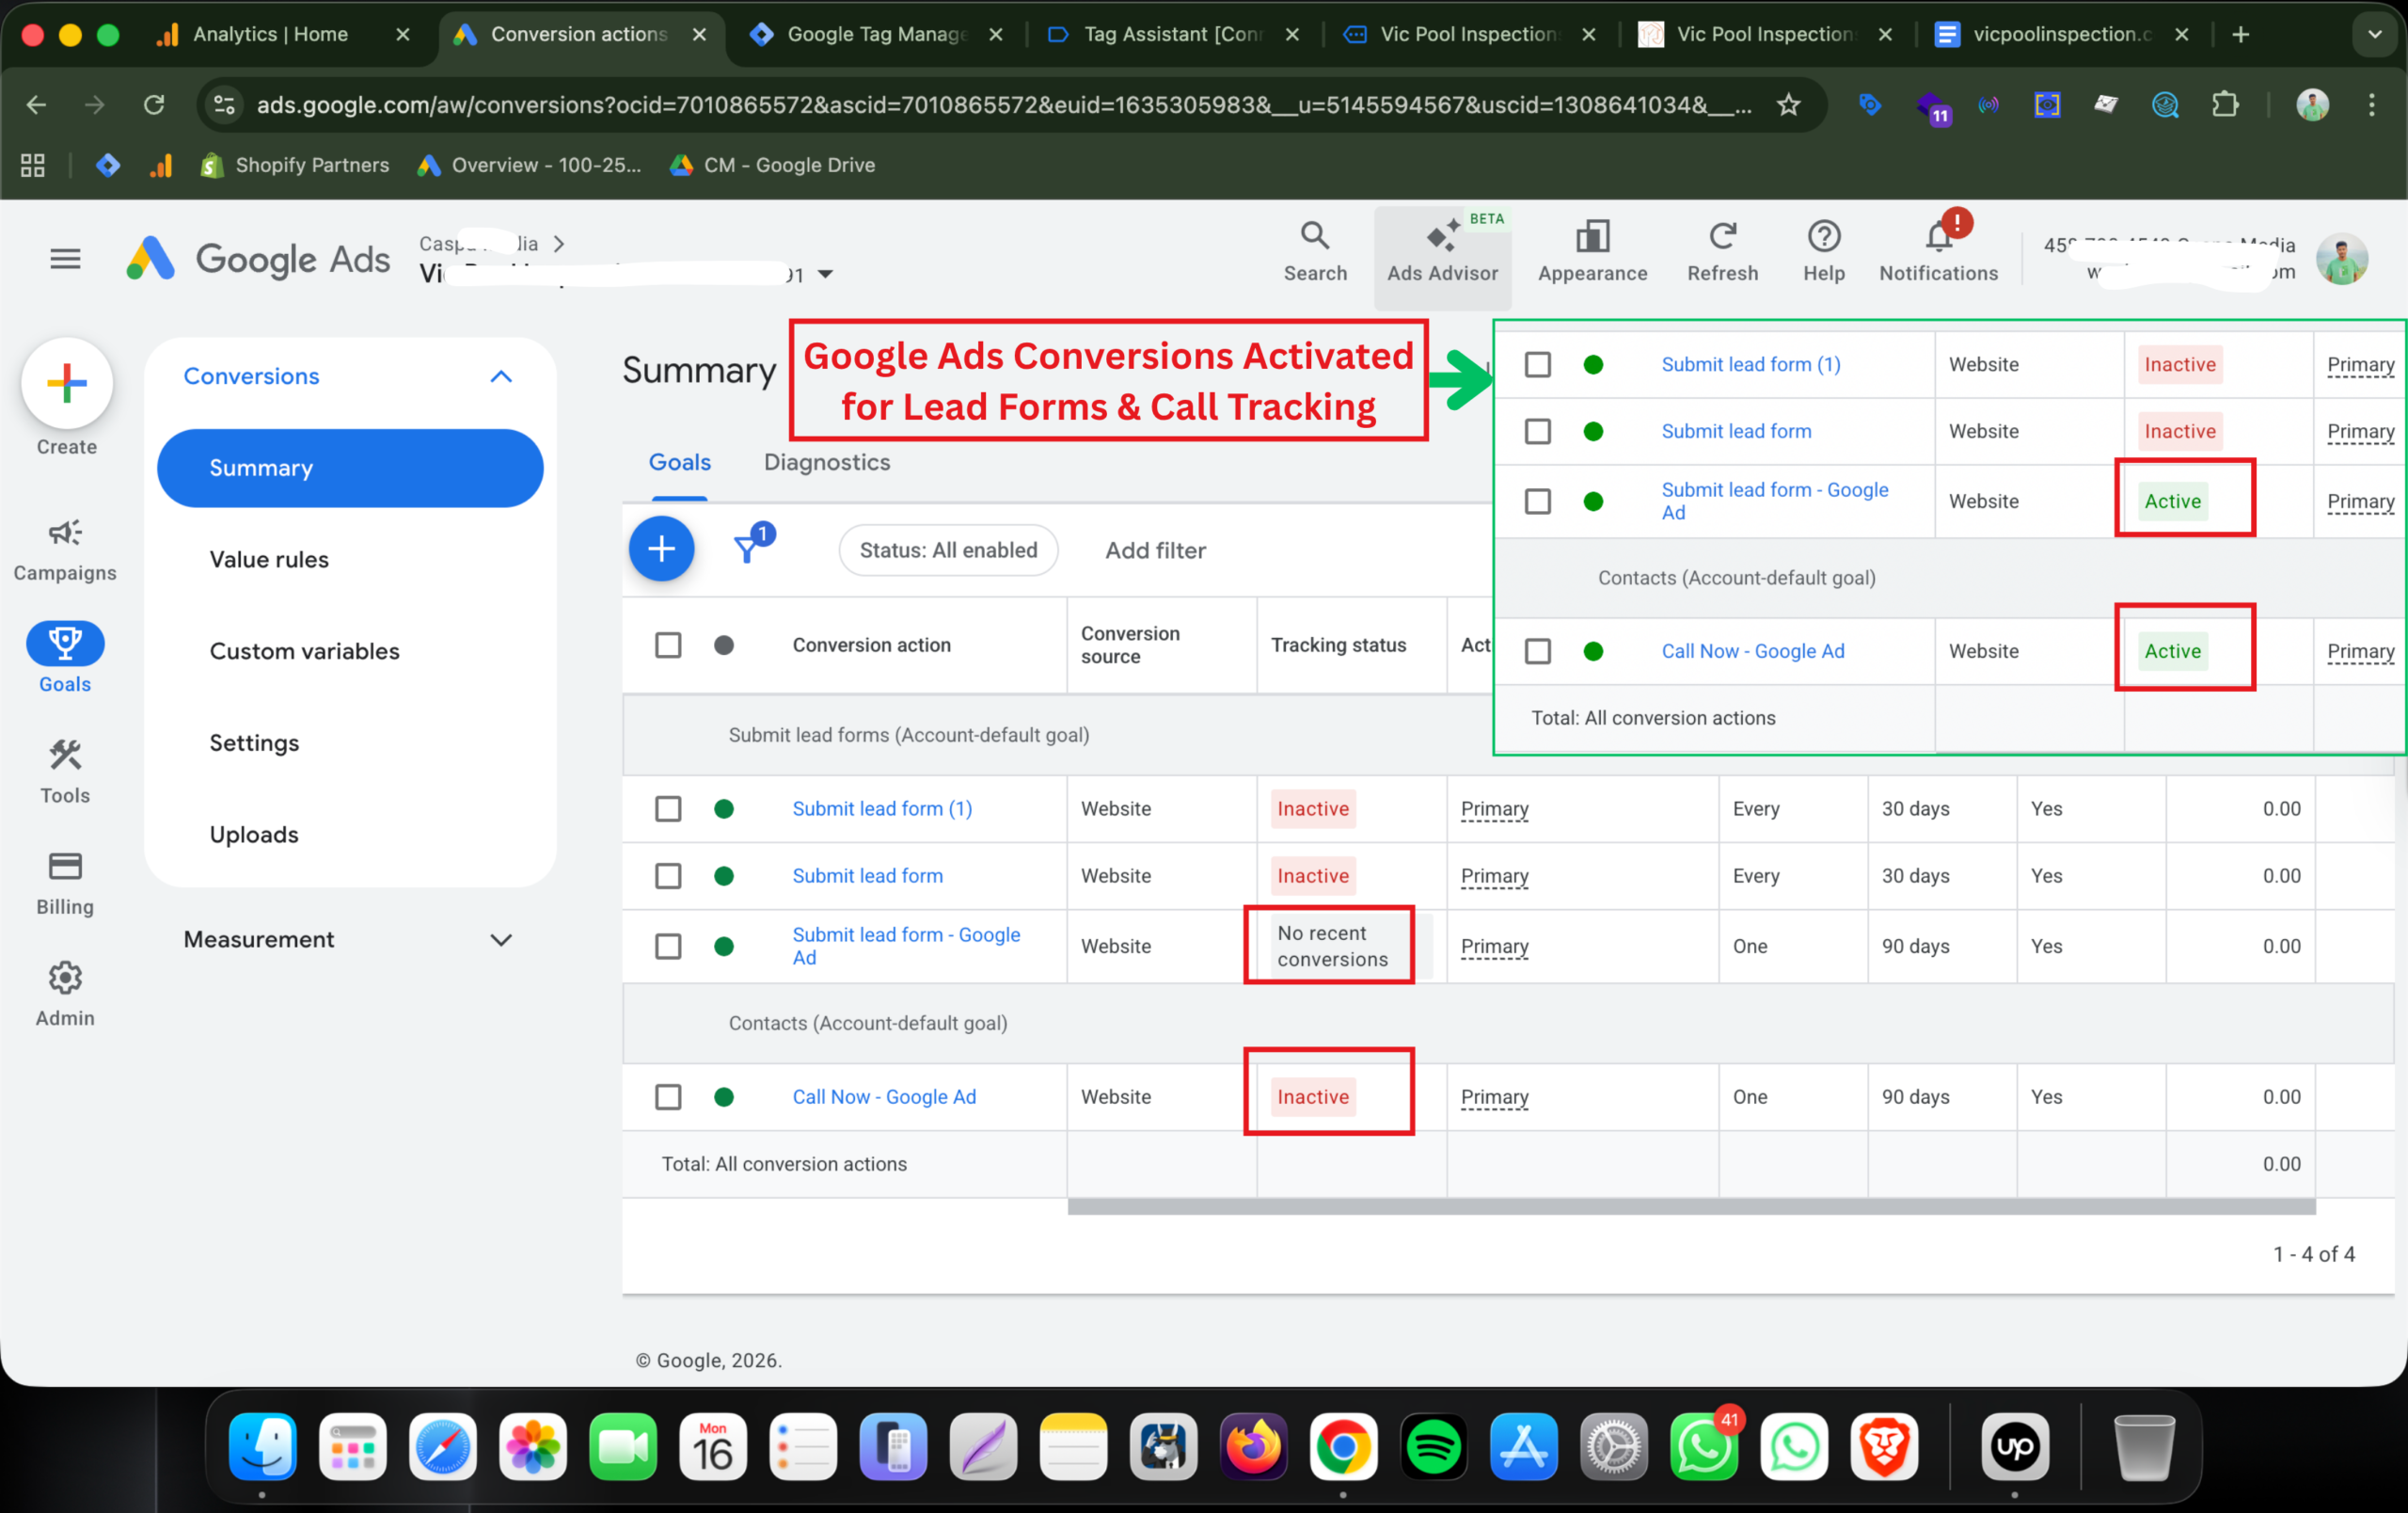Toggle the select-all header checkbox
Image resolution: width=2408 pixels, height=1513 pixels.
point(668,645)
